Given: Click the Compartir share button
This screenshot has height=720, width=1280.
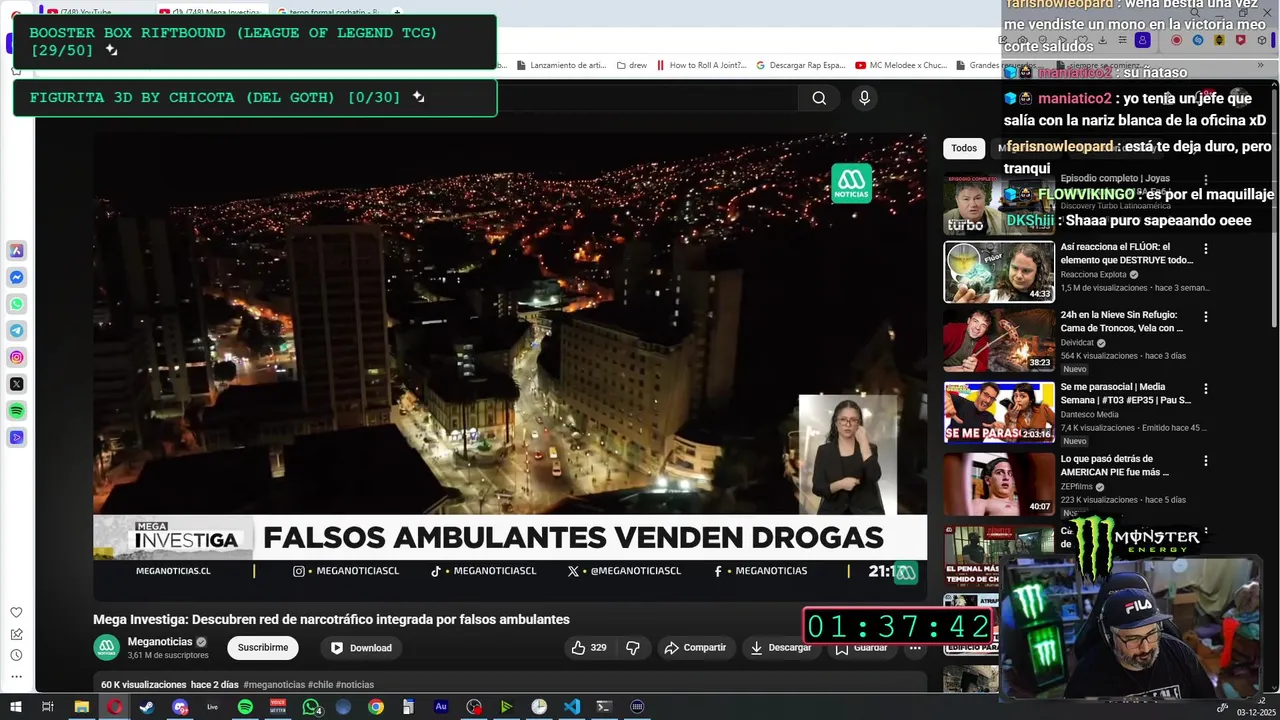Looking at the screenshot, I should pyautogui.click(x=695, y=648).
